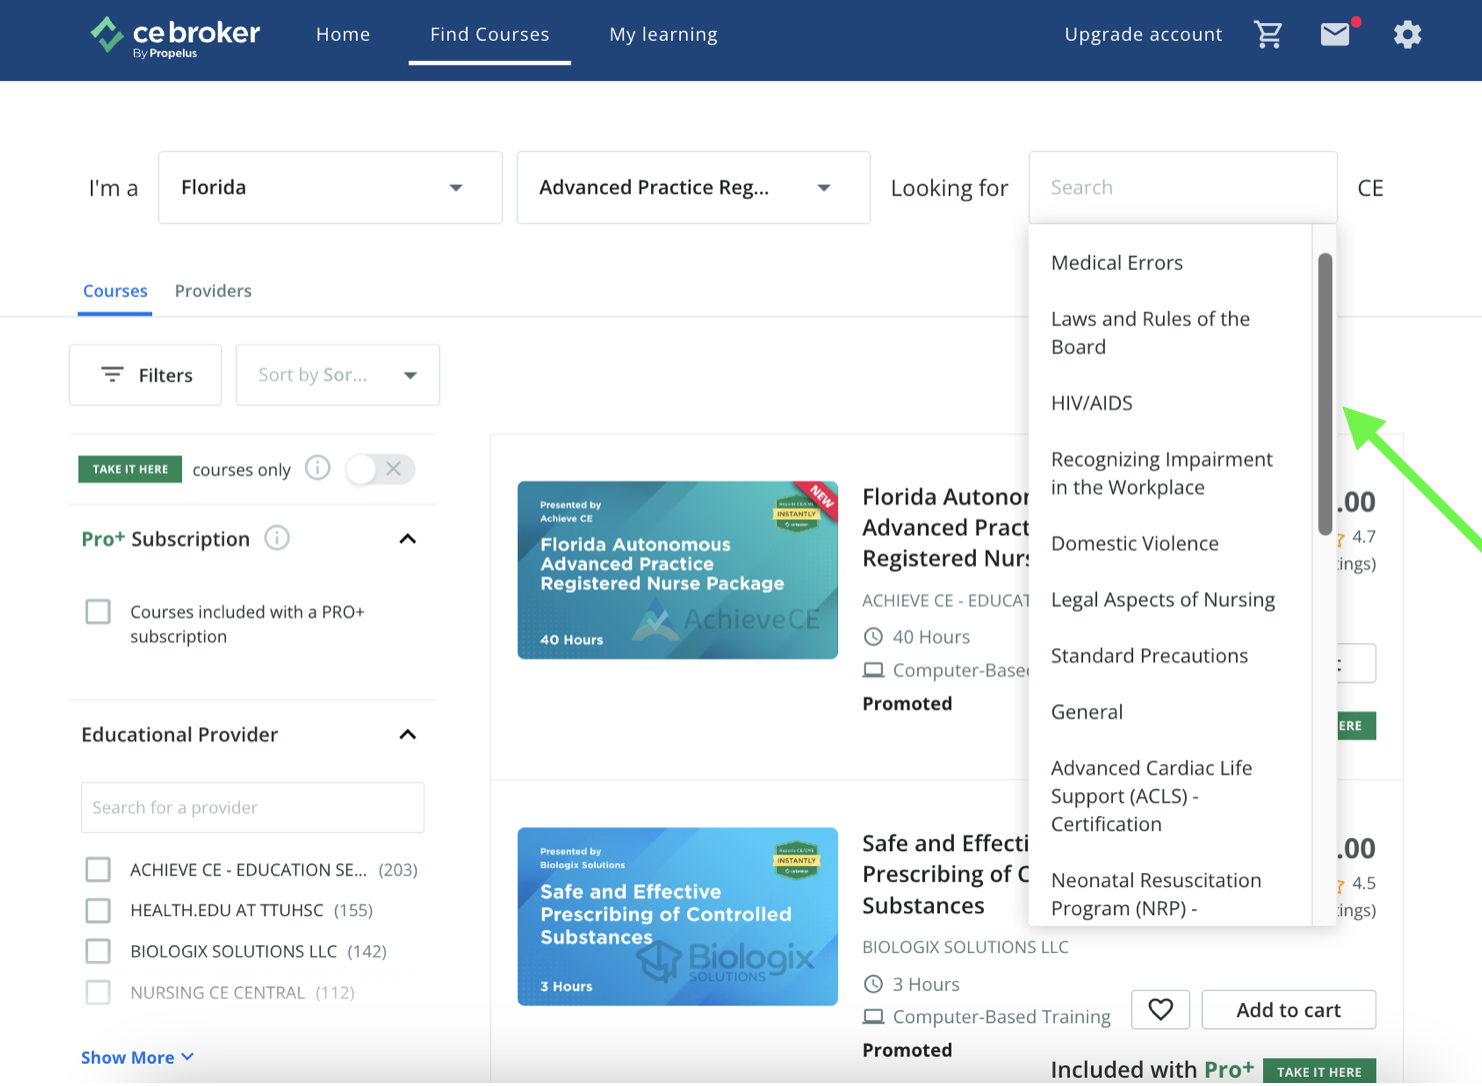Open the settings gear

coord(1407,34)
